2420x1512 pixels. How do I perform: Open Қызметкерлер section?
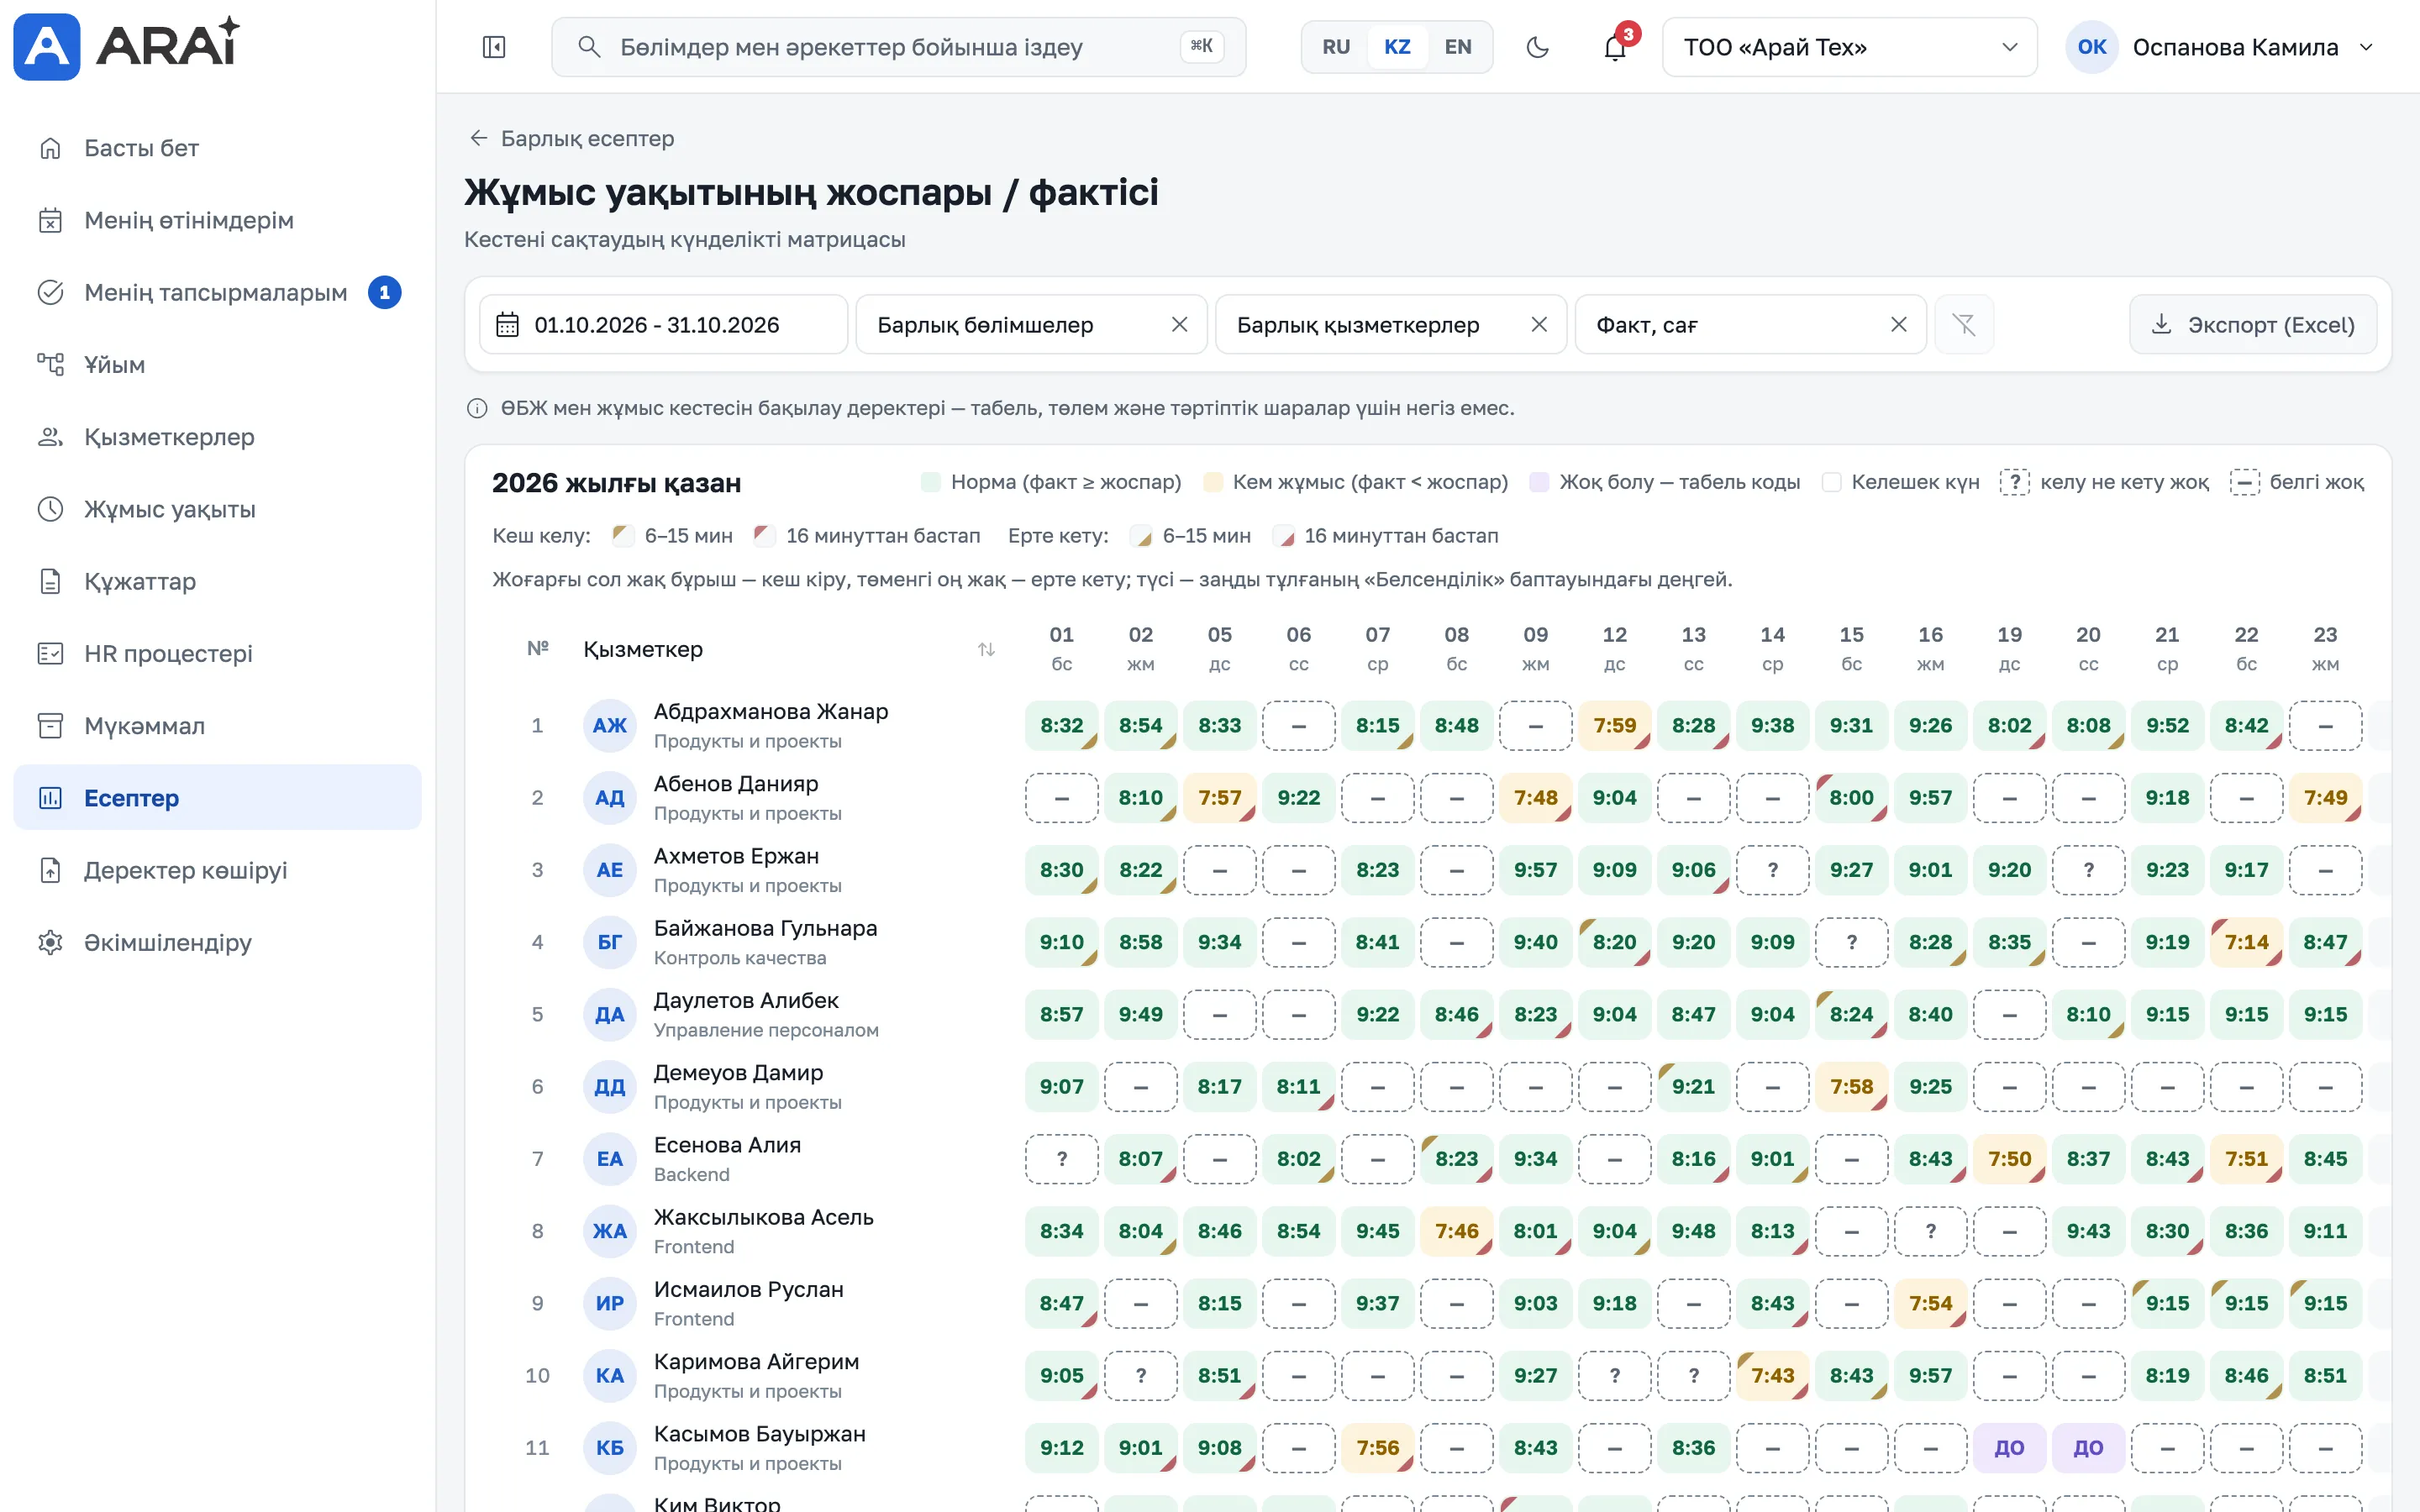click(x=217, y=437)
